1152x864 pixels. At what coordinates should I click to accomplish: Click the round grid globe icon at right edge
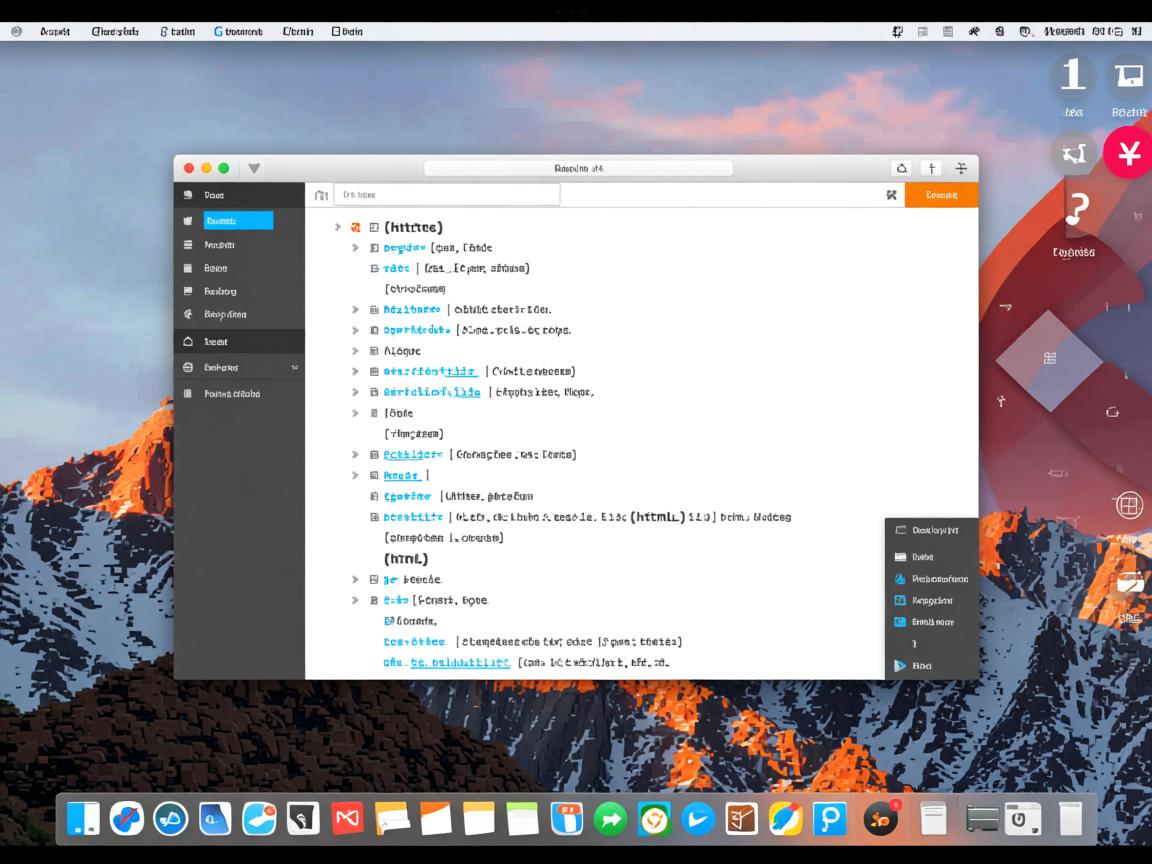[1129, 505]
